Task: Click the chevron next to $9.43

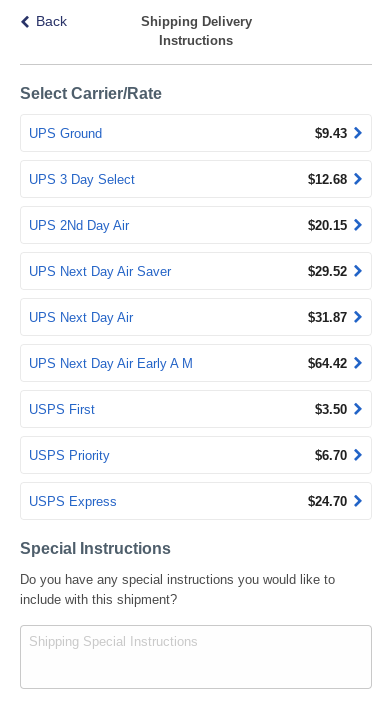Action: pos(358,133)
